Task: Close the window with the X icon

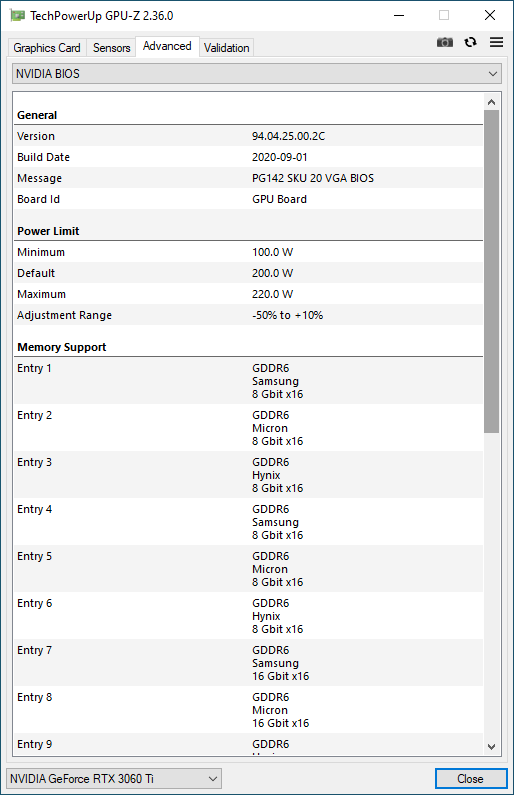Action: tap(490, 15)
